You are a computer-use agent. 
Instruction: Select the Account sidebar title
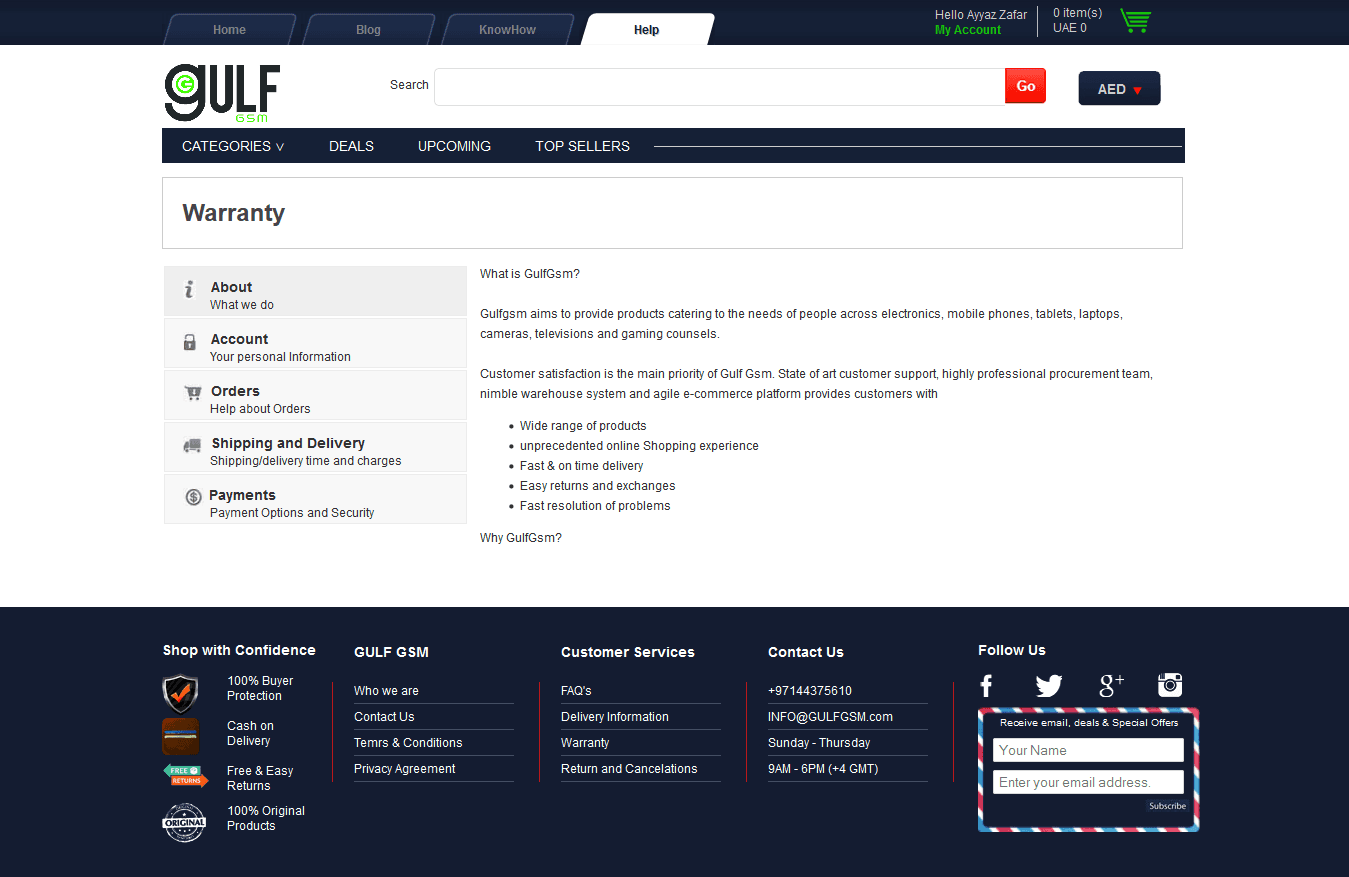pyautogui.click(x=239, y=339)
